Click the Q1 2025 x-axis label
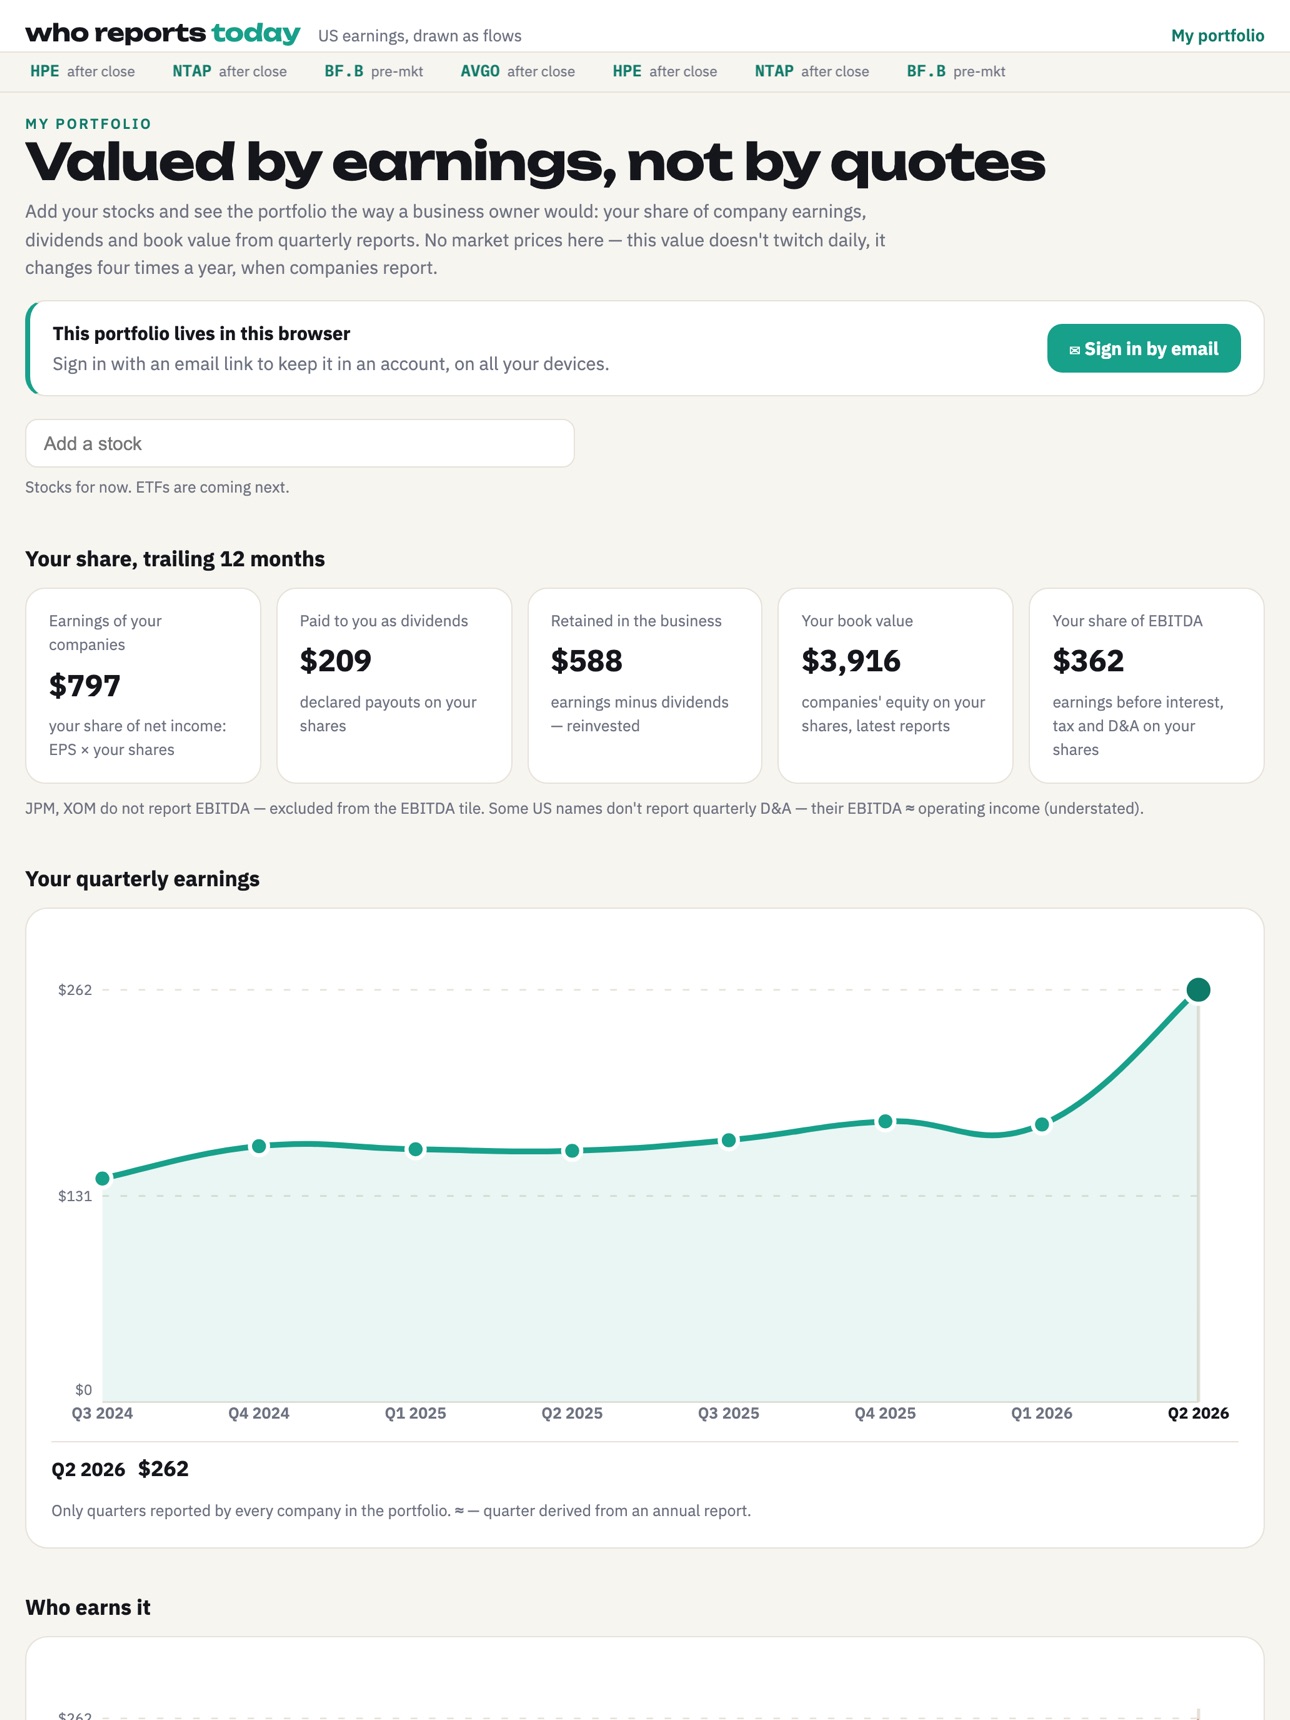 click(x=416, y=1413)
